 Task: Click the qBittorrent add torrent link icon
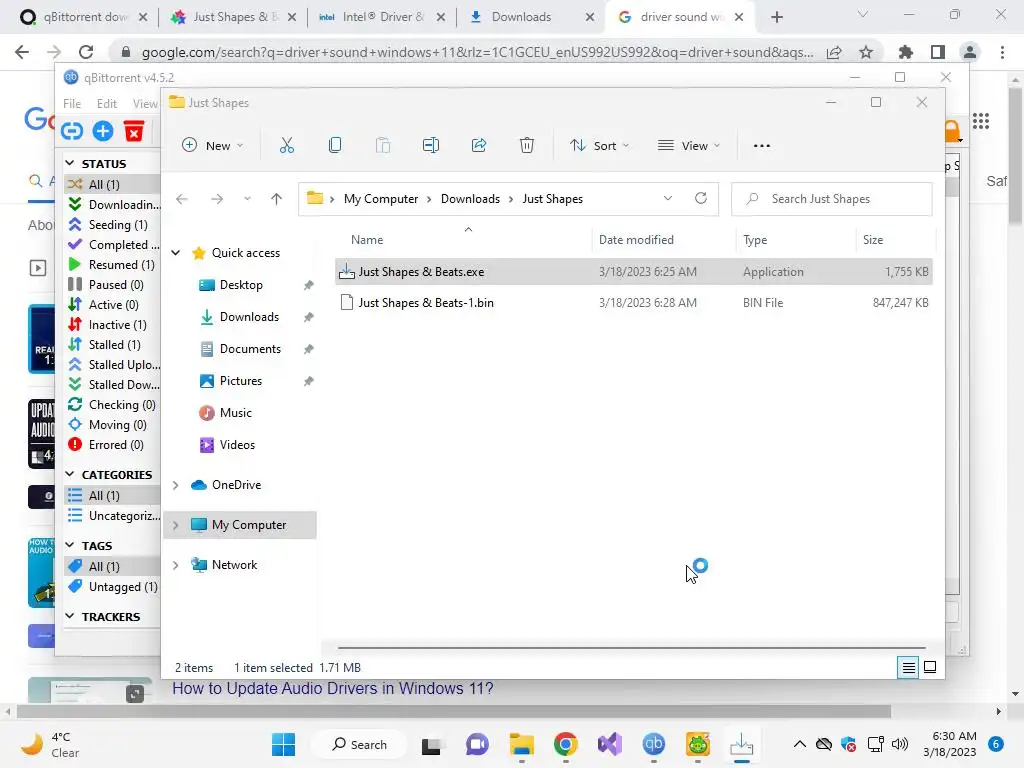(x=72, y=131)
